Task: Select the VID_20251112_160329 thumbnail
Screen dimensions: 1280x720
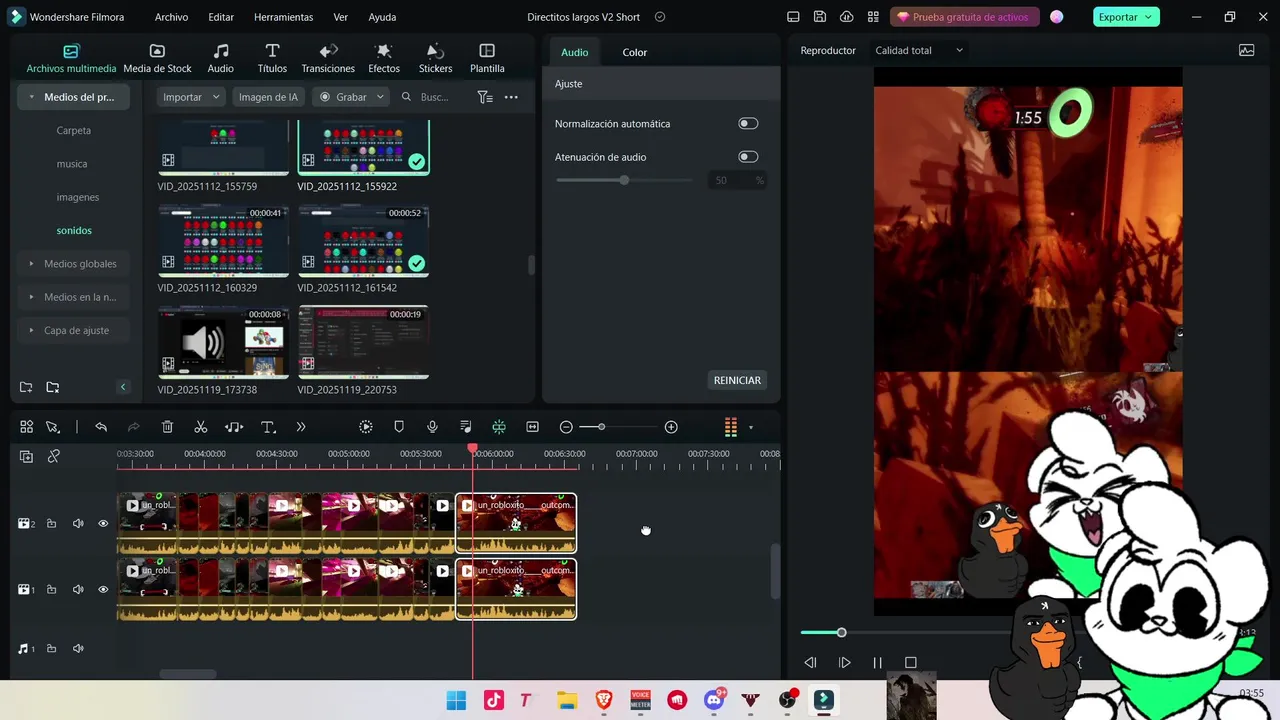Action: click(x=223, y=241)
